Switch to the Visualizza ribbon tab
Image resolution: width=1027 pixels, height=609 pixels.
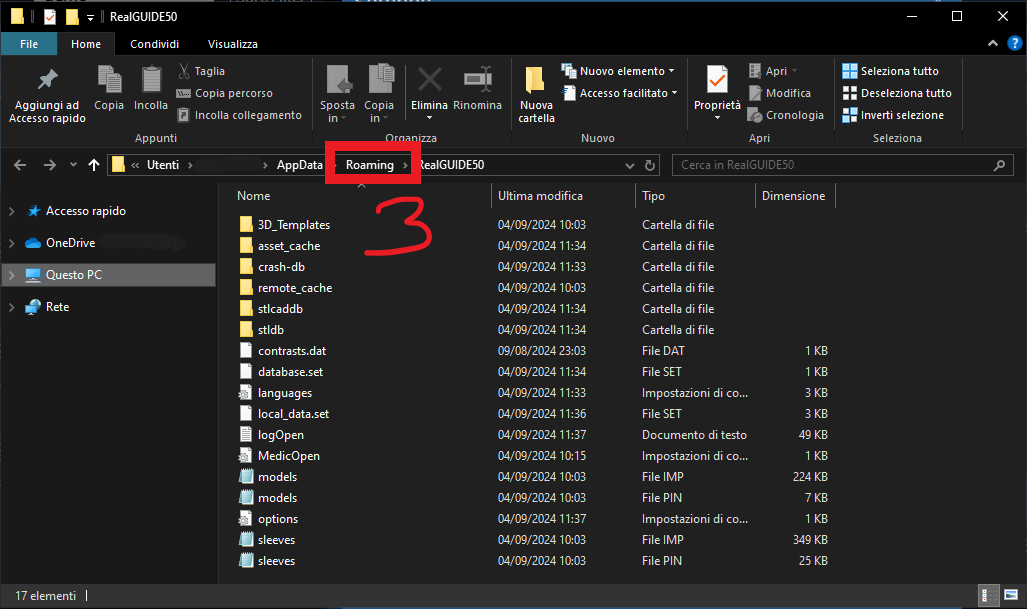tap(232, 44)
